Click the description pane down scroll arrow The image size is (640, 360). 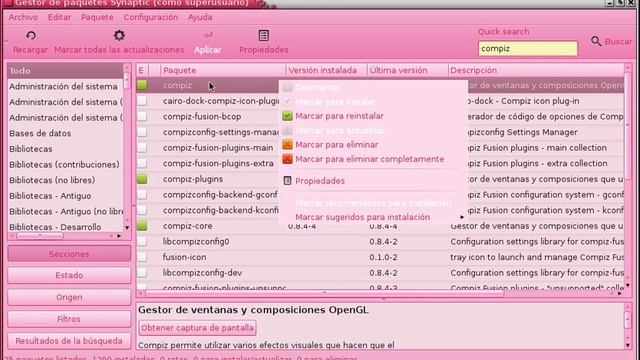click(x=628, y=346)
